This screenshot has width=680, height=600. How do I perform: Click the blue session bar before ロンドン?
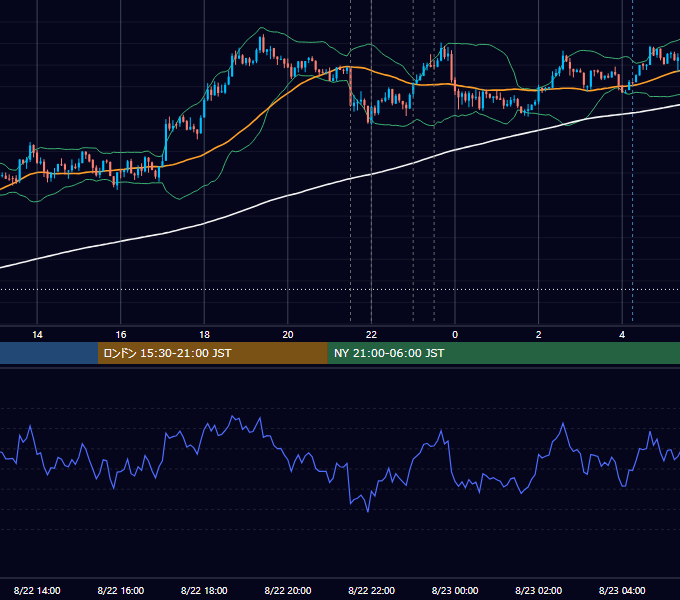49,353
